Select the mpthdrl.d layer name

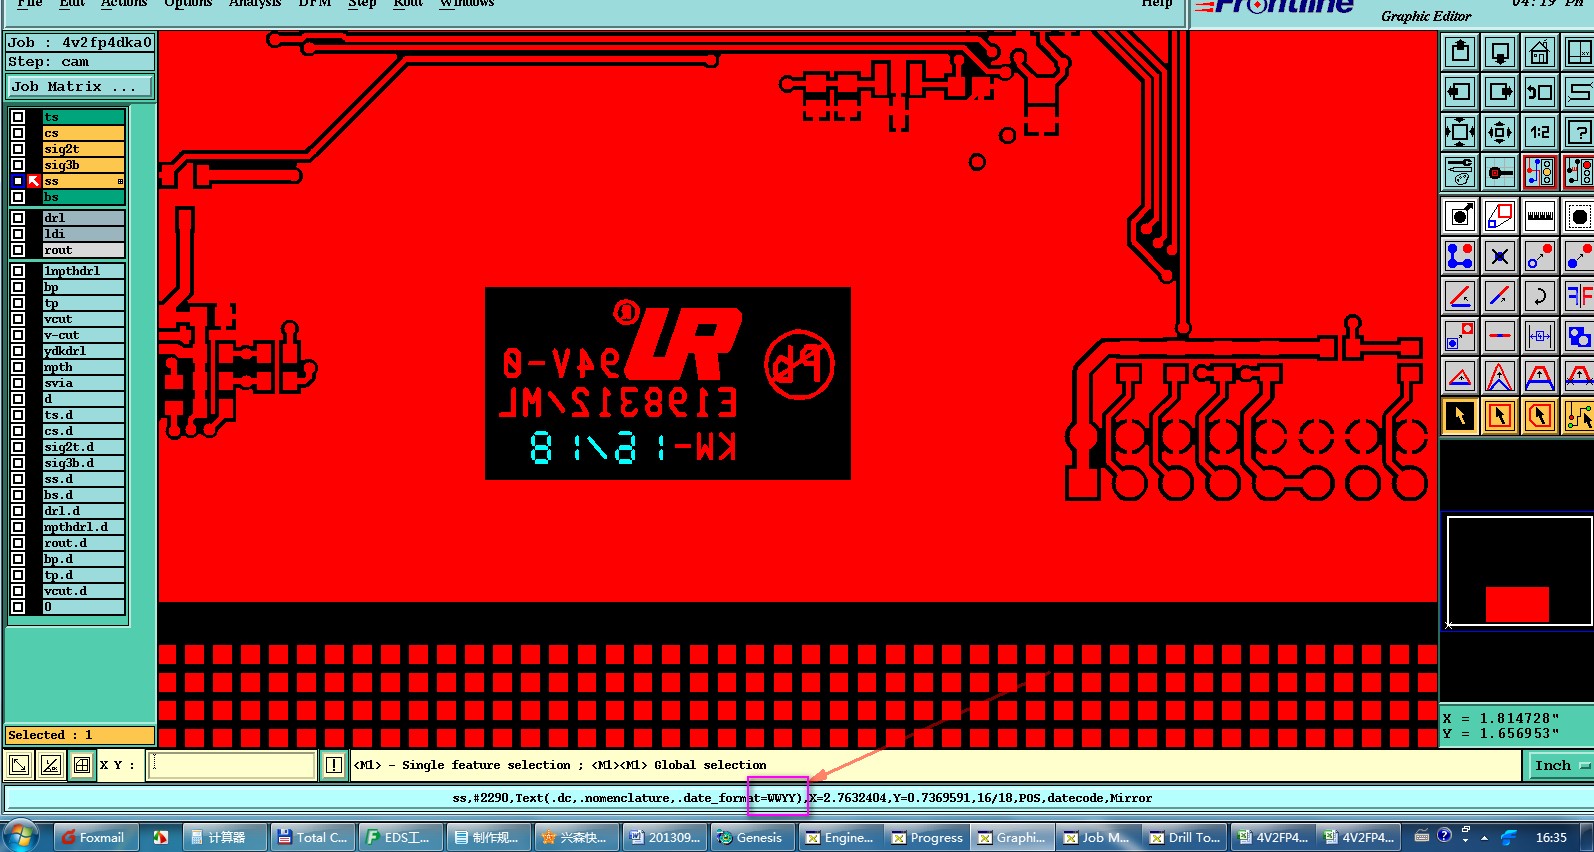(x=84, y=527)
